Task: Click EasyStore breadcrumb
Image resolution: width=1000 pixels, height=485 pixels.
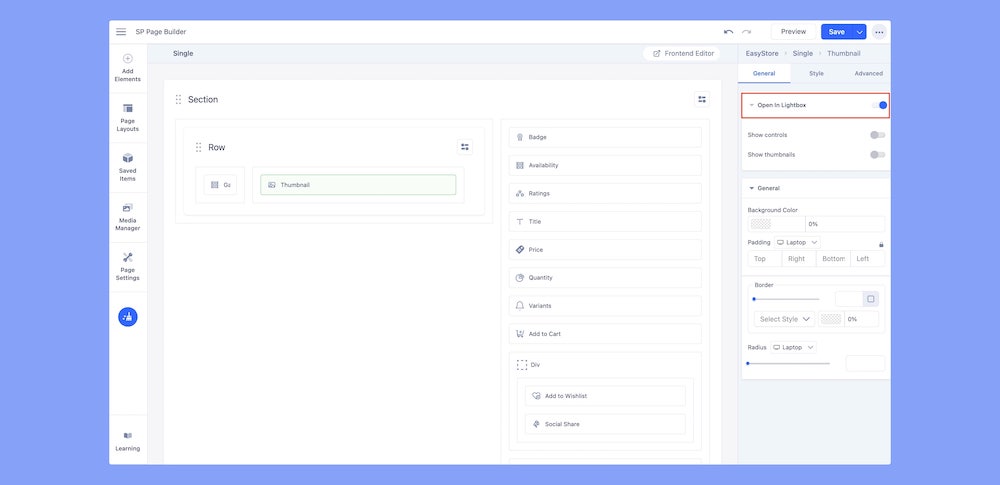Action: coord(762,54)
